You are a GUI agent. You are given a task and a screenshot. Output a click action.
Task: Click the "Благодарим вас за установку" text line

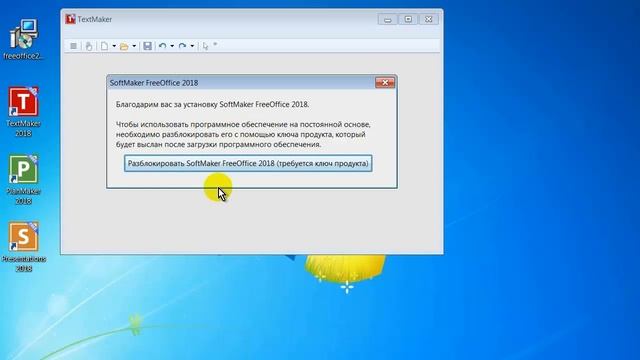point(212,104)
